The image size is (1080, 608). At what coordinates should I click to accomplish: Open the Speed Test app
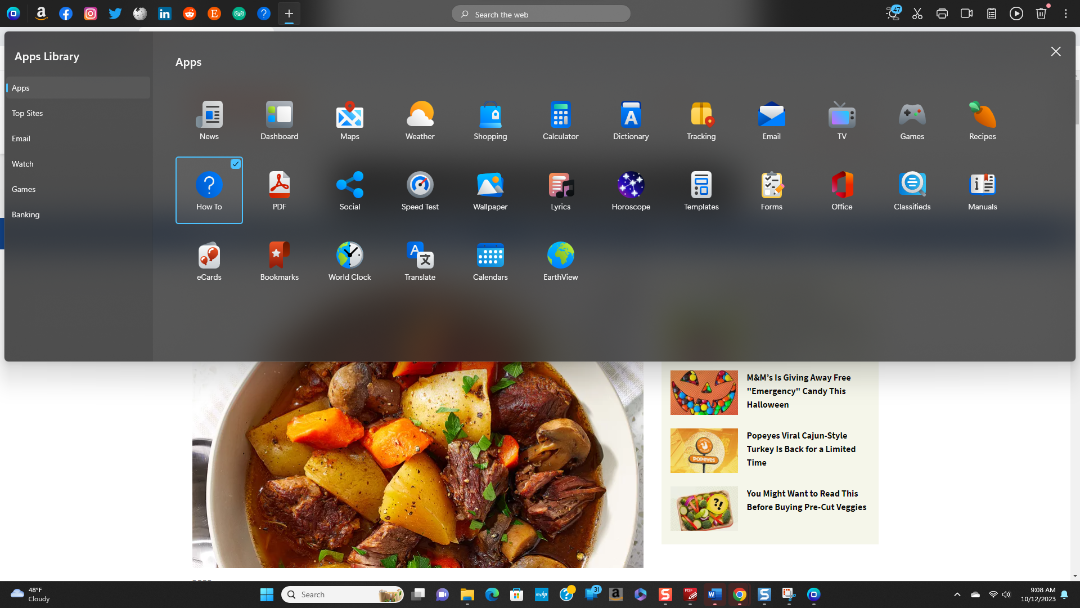[419, 189]
